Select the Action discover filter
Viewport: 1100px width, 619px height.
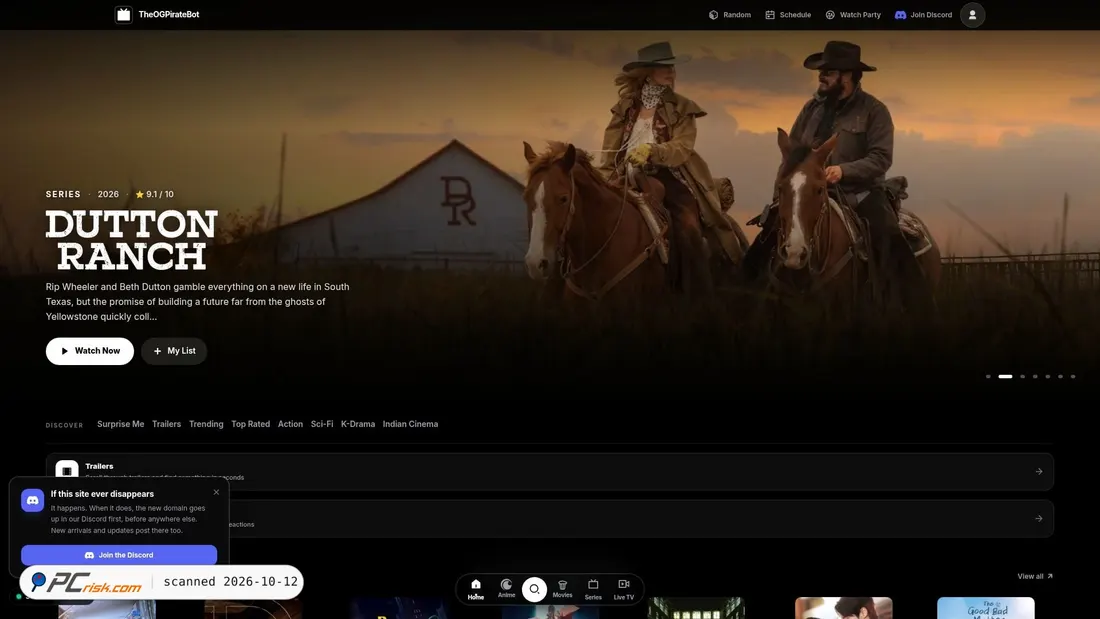click(290, 424)
